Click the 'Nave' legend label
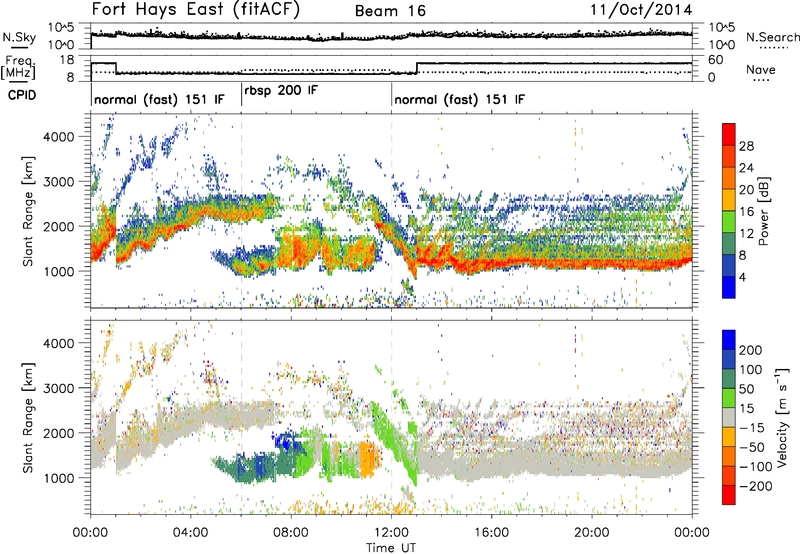Viewport: 800px width, 554px height. pyautogui.click(x=761, y=69)
